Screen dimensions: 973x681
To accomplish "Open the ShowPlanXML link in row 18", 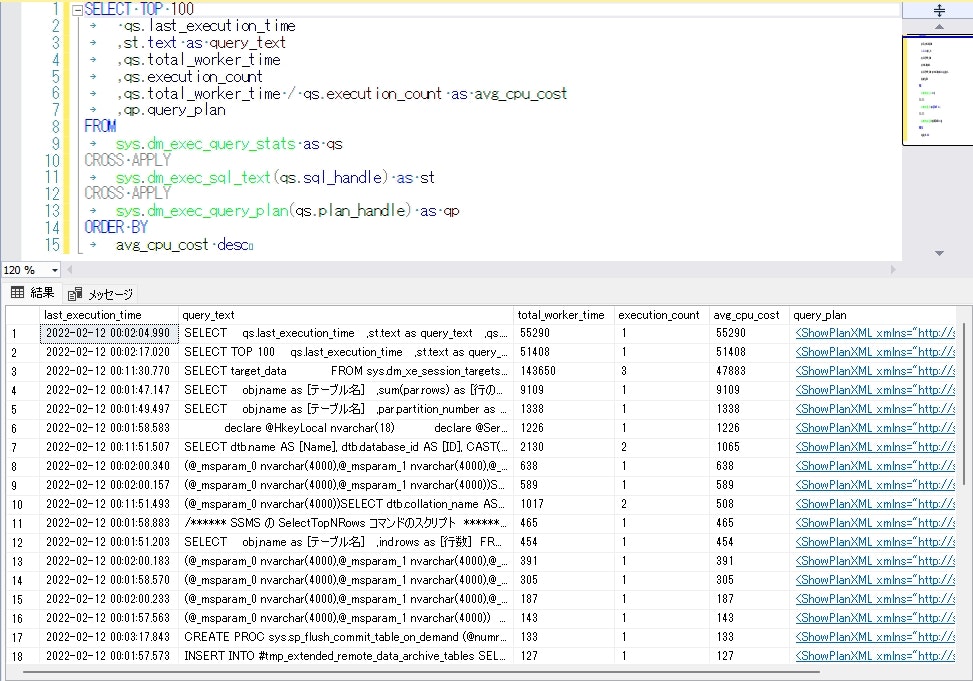I will click(x=875, y=656).
